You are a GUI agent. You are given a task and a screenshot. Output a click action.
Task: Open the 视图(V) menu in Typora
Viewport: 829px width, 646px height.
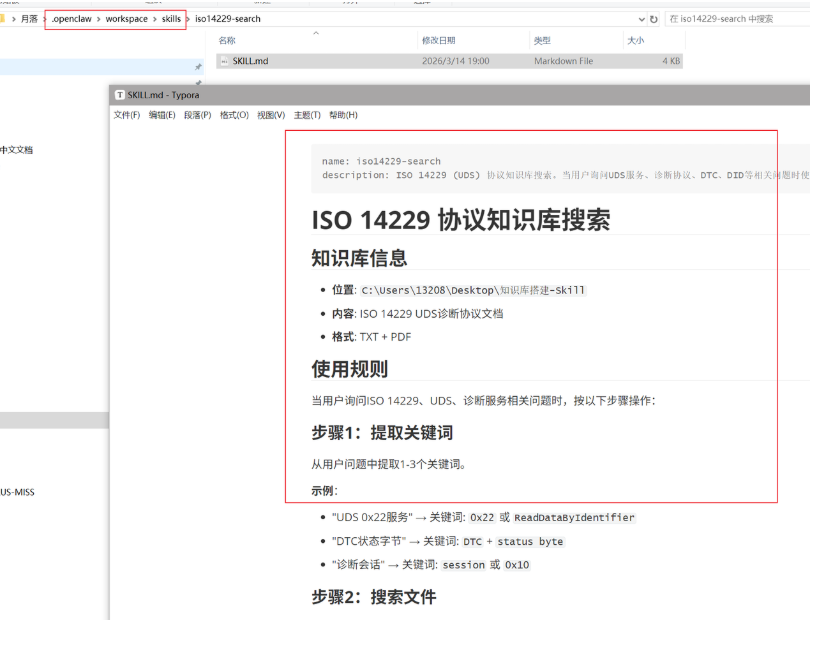point(271,115)
